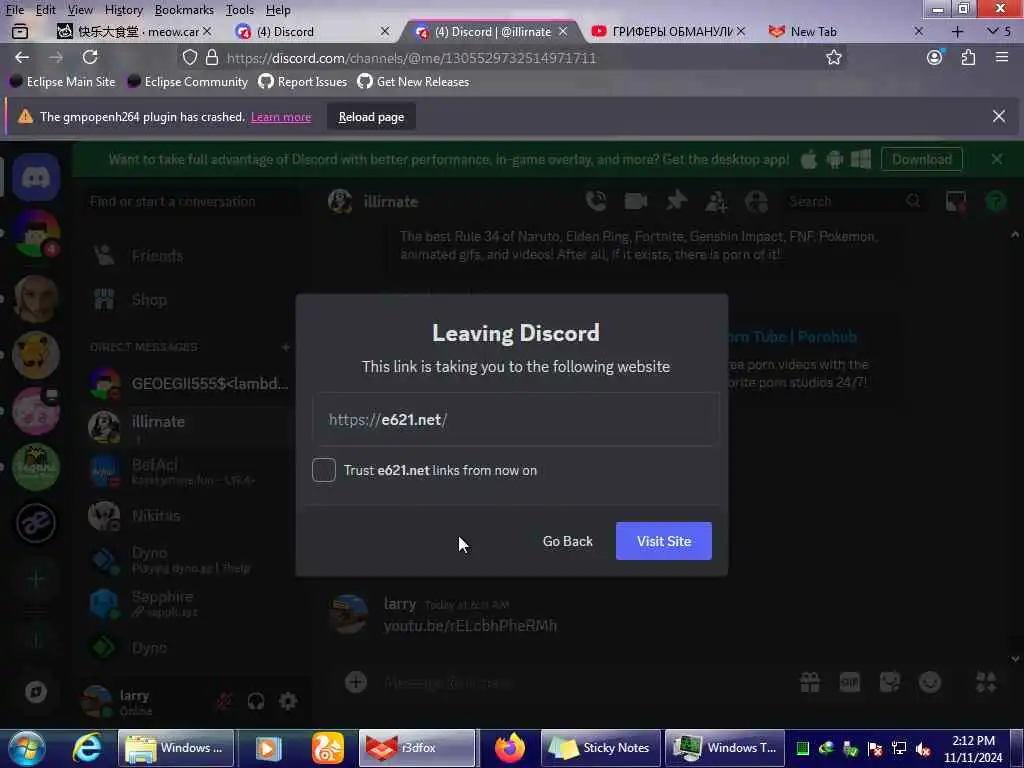
Task: Open the Learn more link
Action: coord(281,117)
